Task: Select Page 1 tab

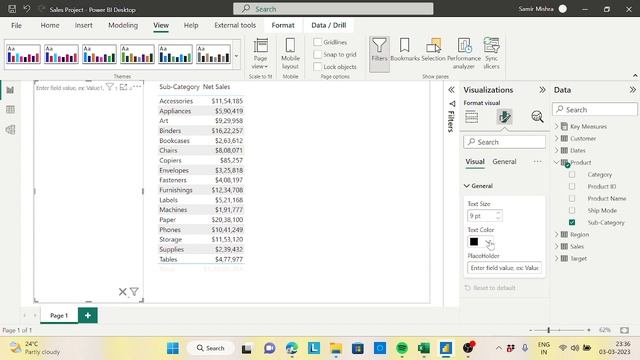Action: click(x=59, y=316)
